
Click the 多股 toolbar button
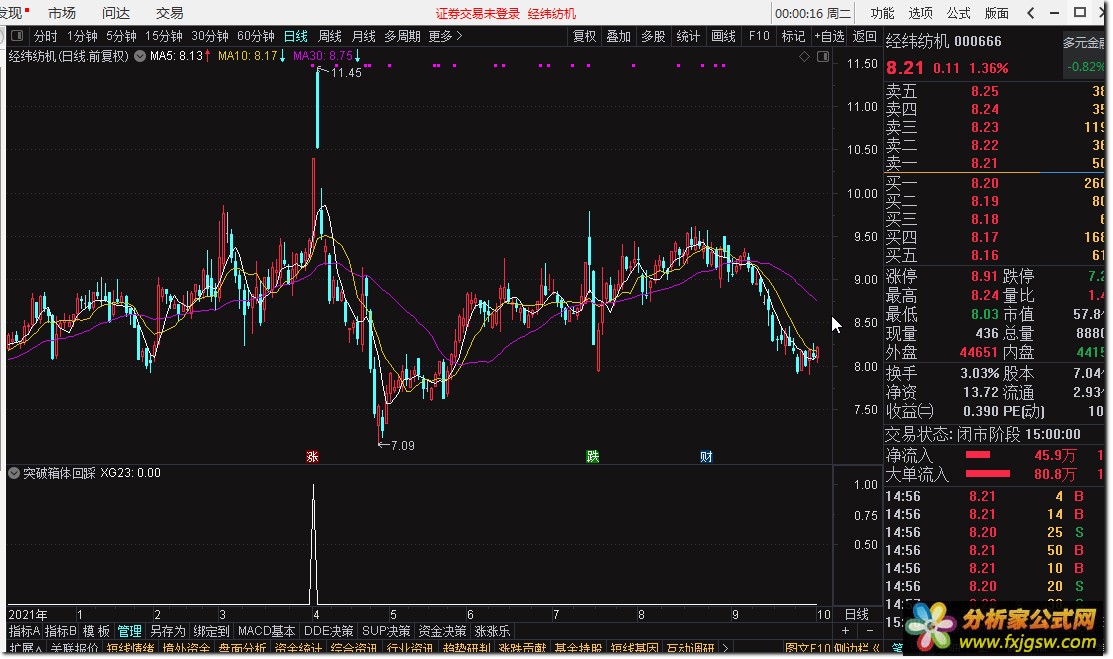click(x=653, y=36)
